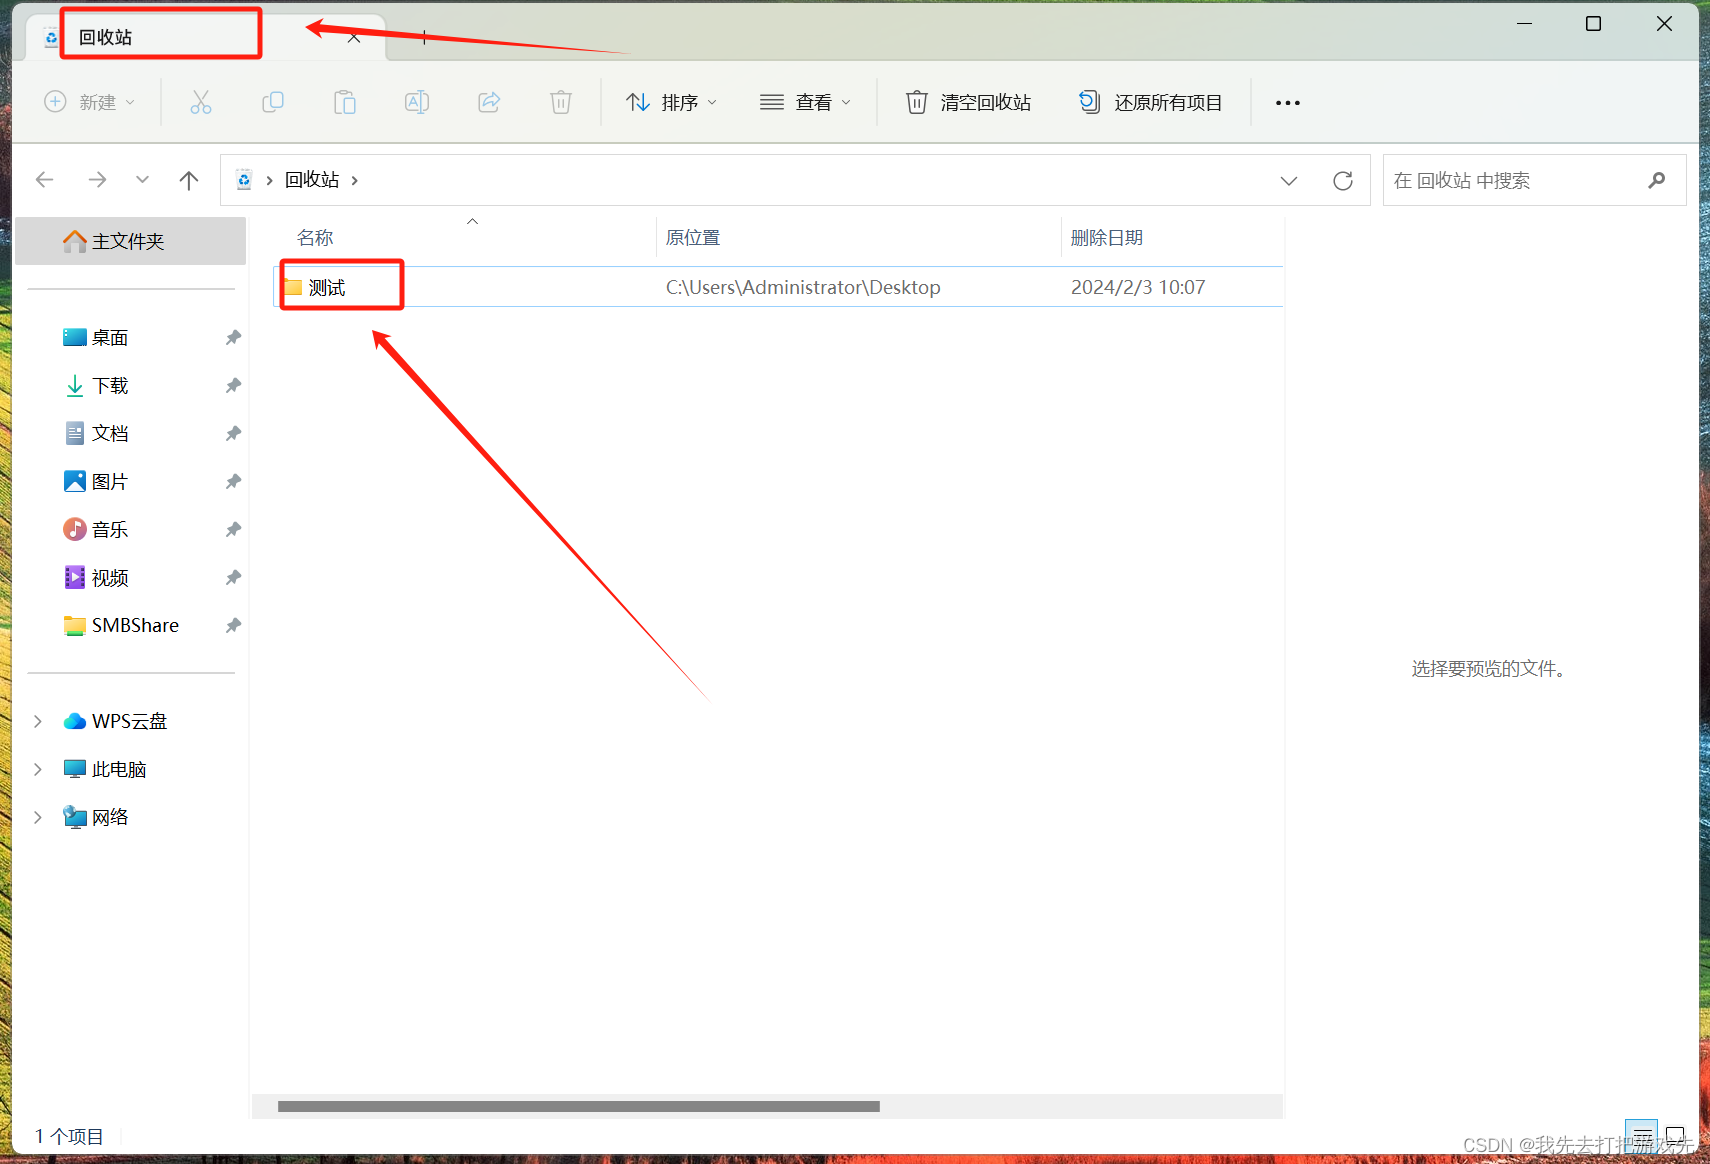
Task: Click the pin icon next to 视频
Action: pos(233,578)
